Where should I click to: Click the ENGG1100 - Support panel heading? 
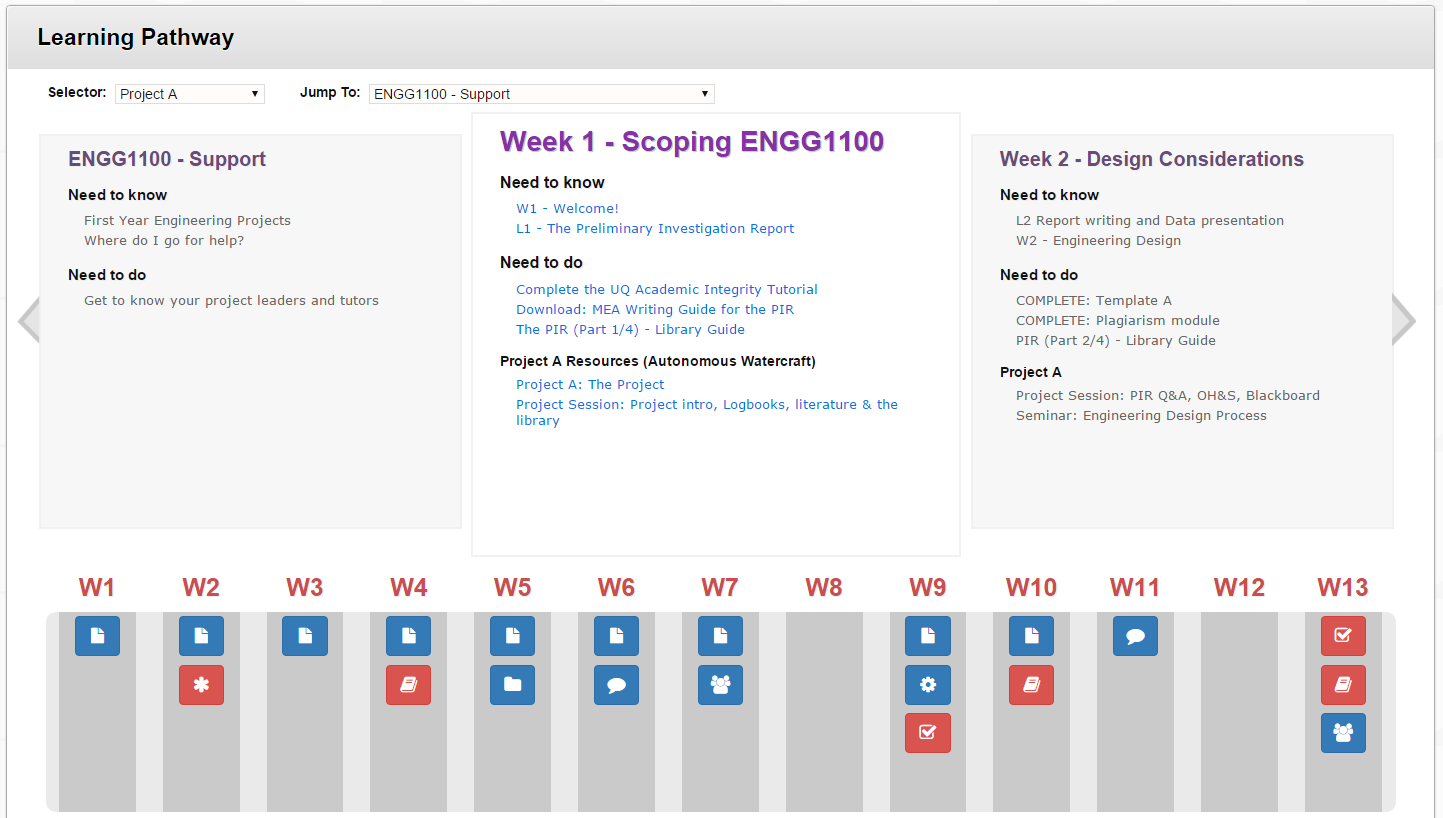(167, 159)
